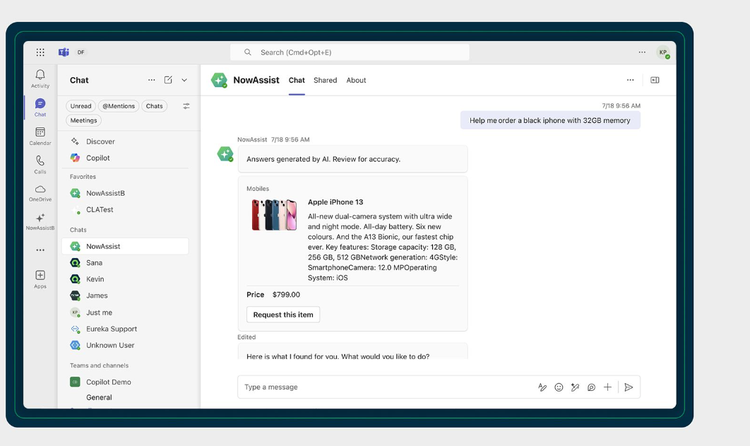The width and height of the screenshot is (750, 446).
Task: Click the Request this item button
Action: [283, 315]
